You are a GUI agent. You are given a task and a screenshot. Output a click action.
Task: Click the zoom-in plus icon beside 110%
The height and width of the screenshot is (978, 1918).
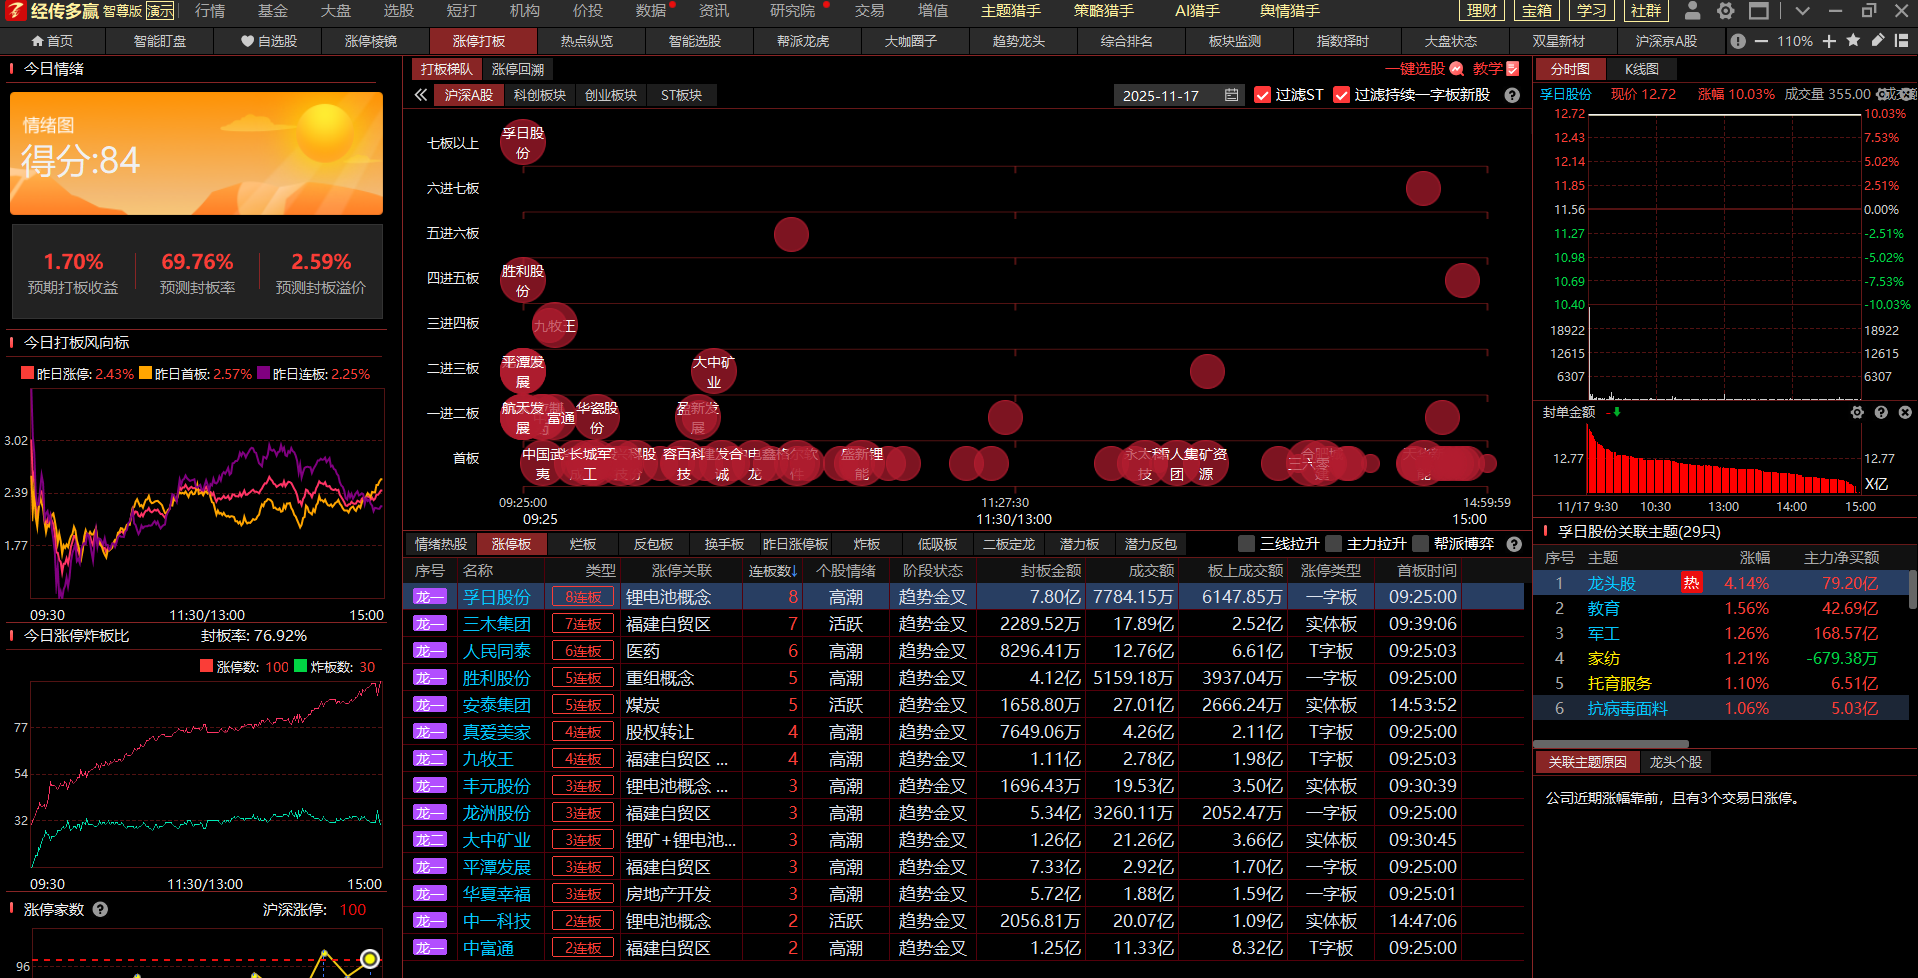click(1829, 41)
